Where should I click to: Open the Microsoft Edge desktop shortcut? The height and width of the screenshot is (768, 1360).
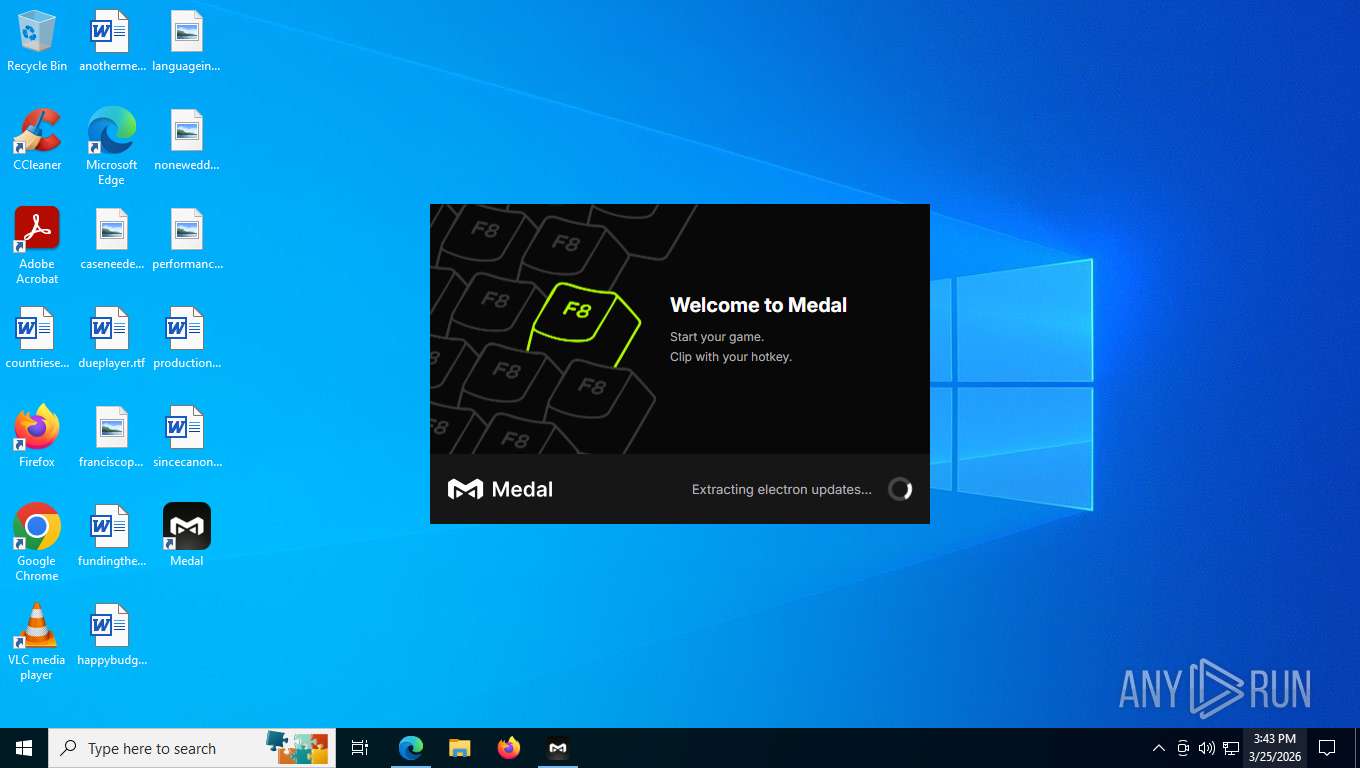[111, 147]
